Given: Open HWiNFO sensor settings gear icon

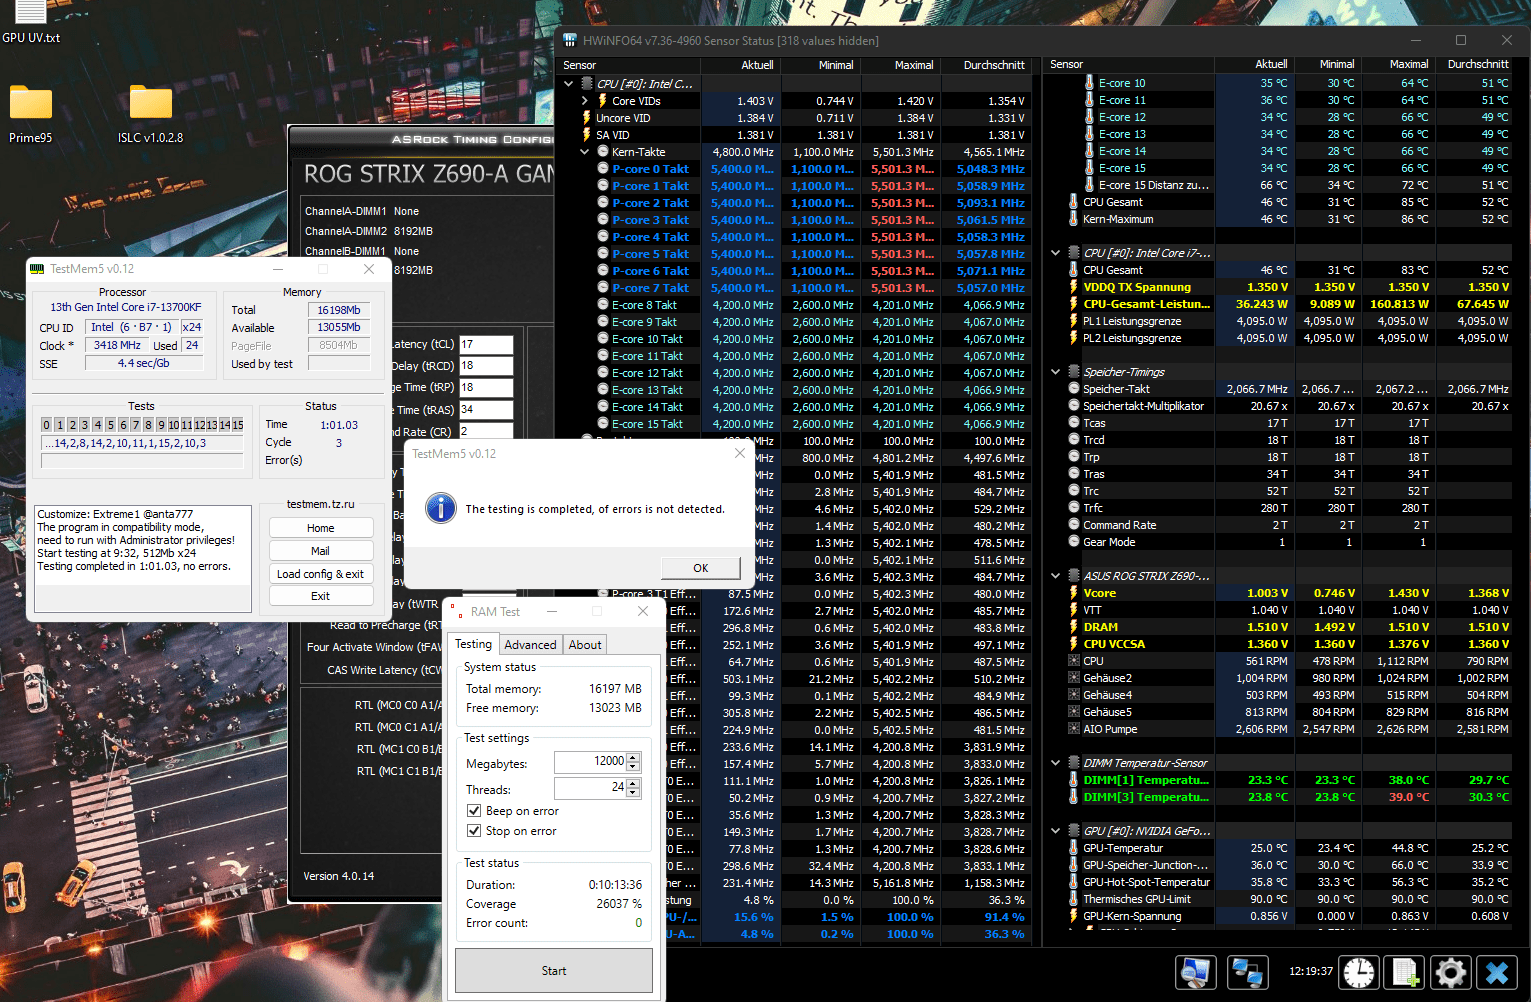Looking at the screenshot, I should tap(1451, 971).
